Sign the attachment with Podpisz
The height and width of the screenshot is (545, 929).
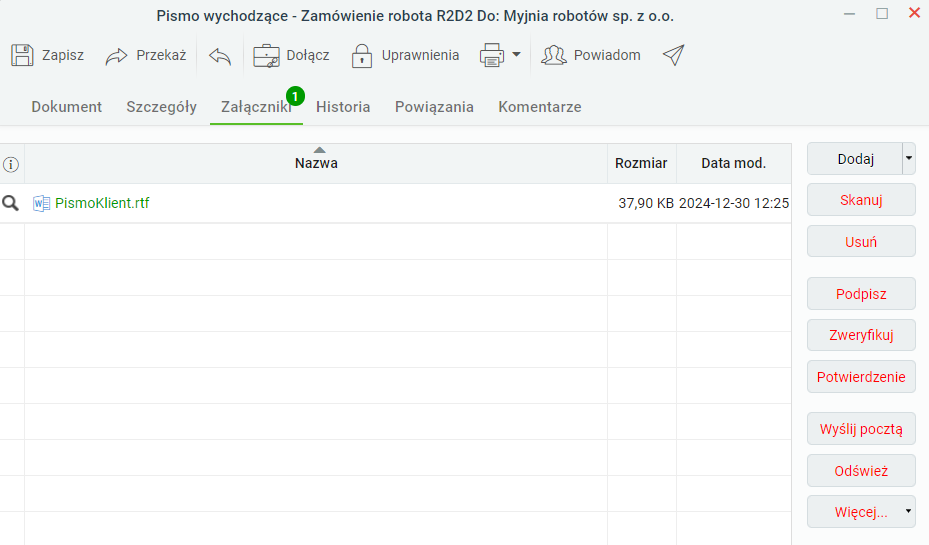(861, 294)
